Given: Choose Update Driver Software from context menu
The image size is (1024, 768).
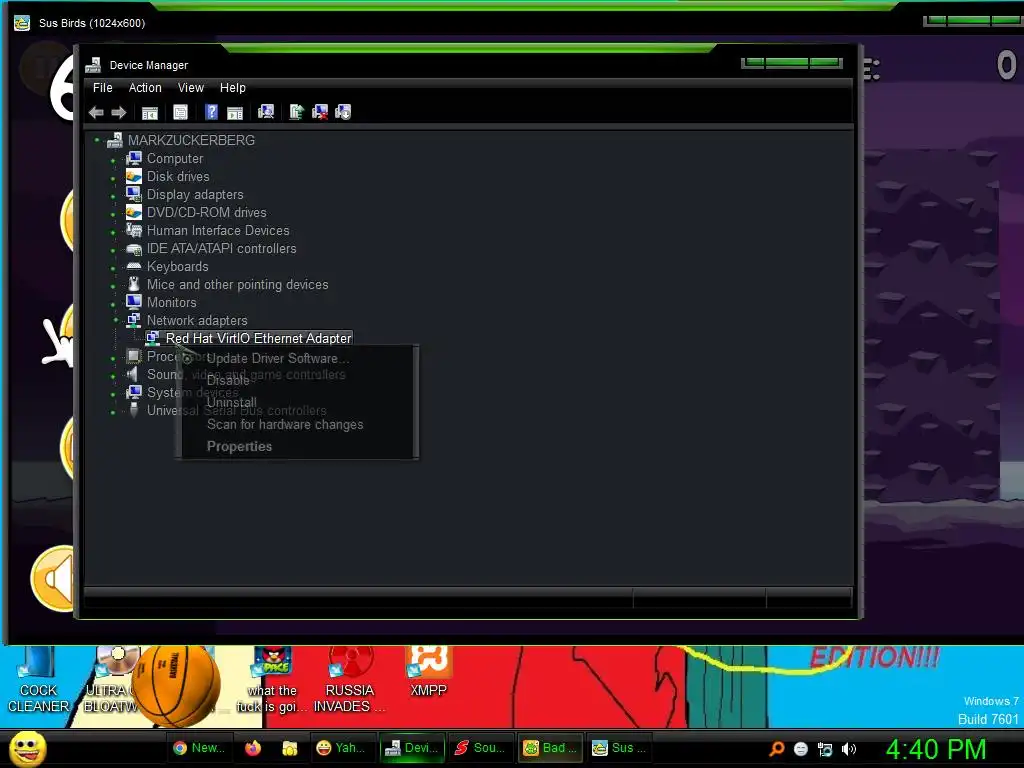Looking at the screenshot, I should (278, 359).
